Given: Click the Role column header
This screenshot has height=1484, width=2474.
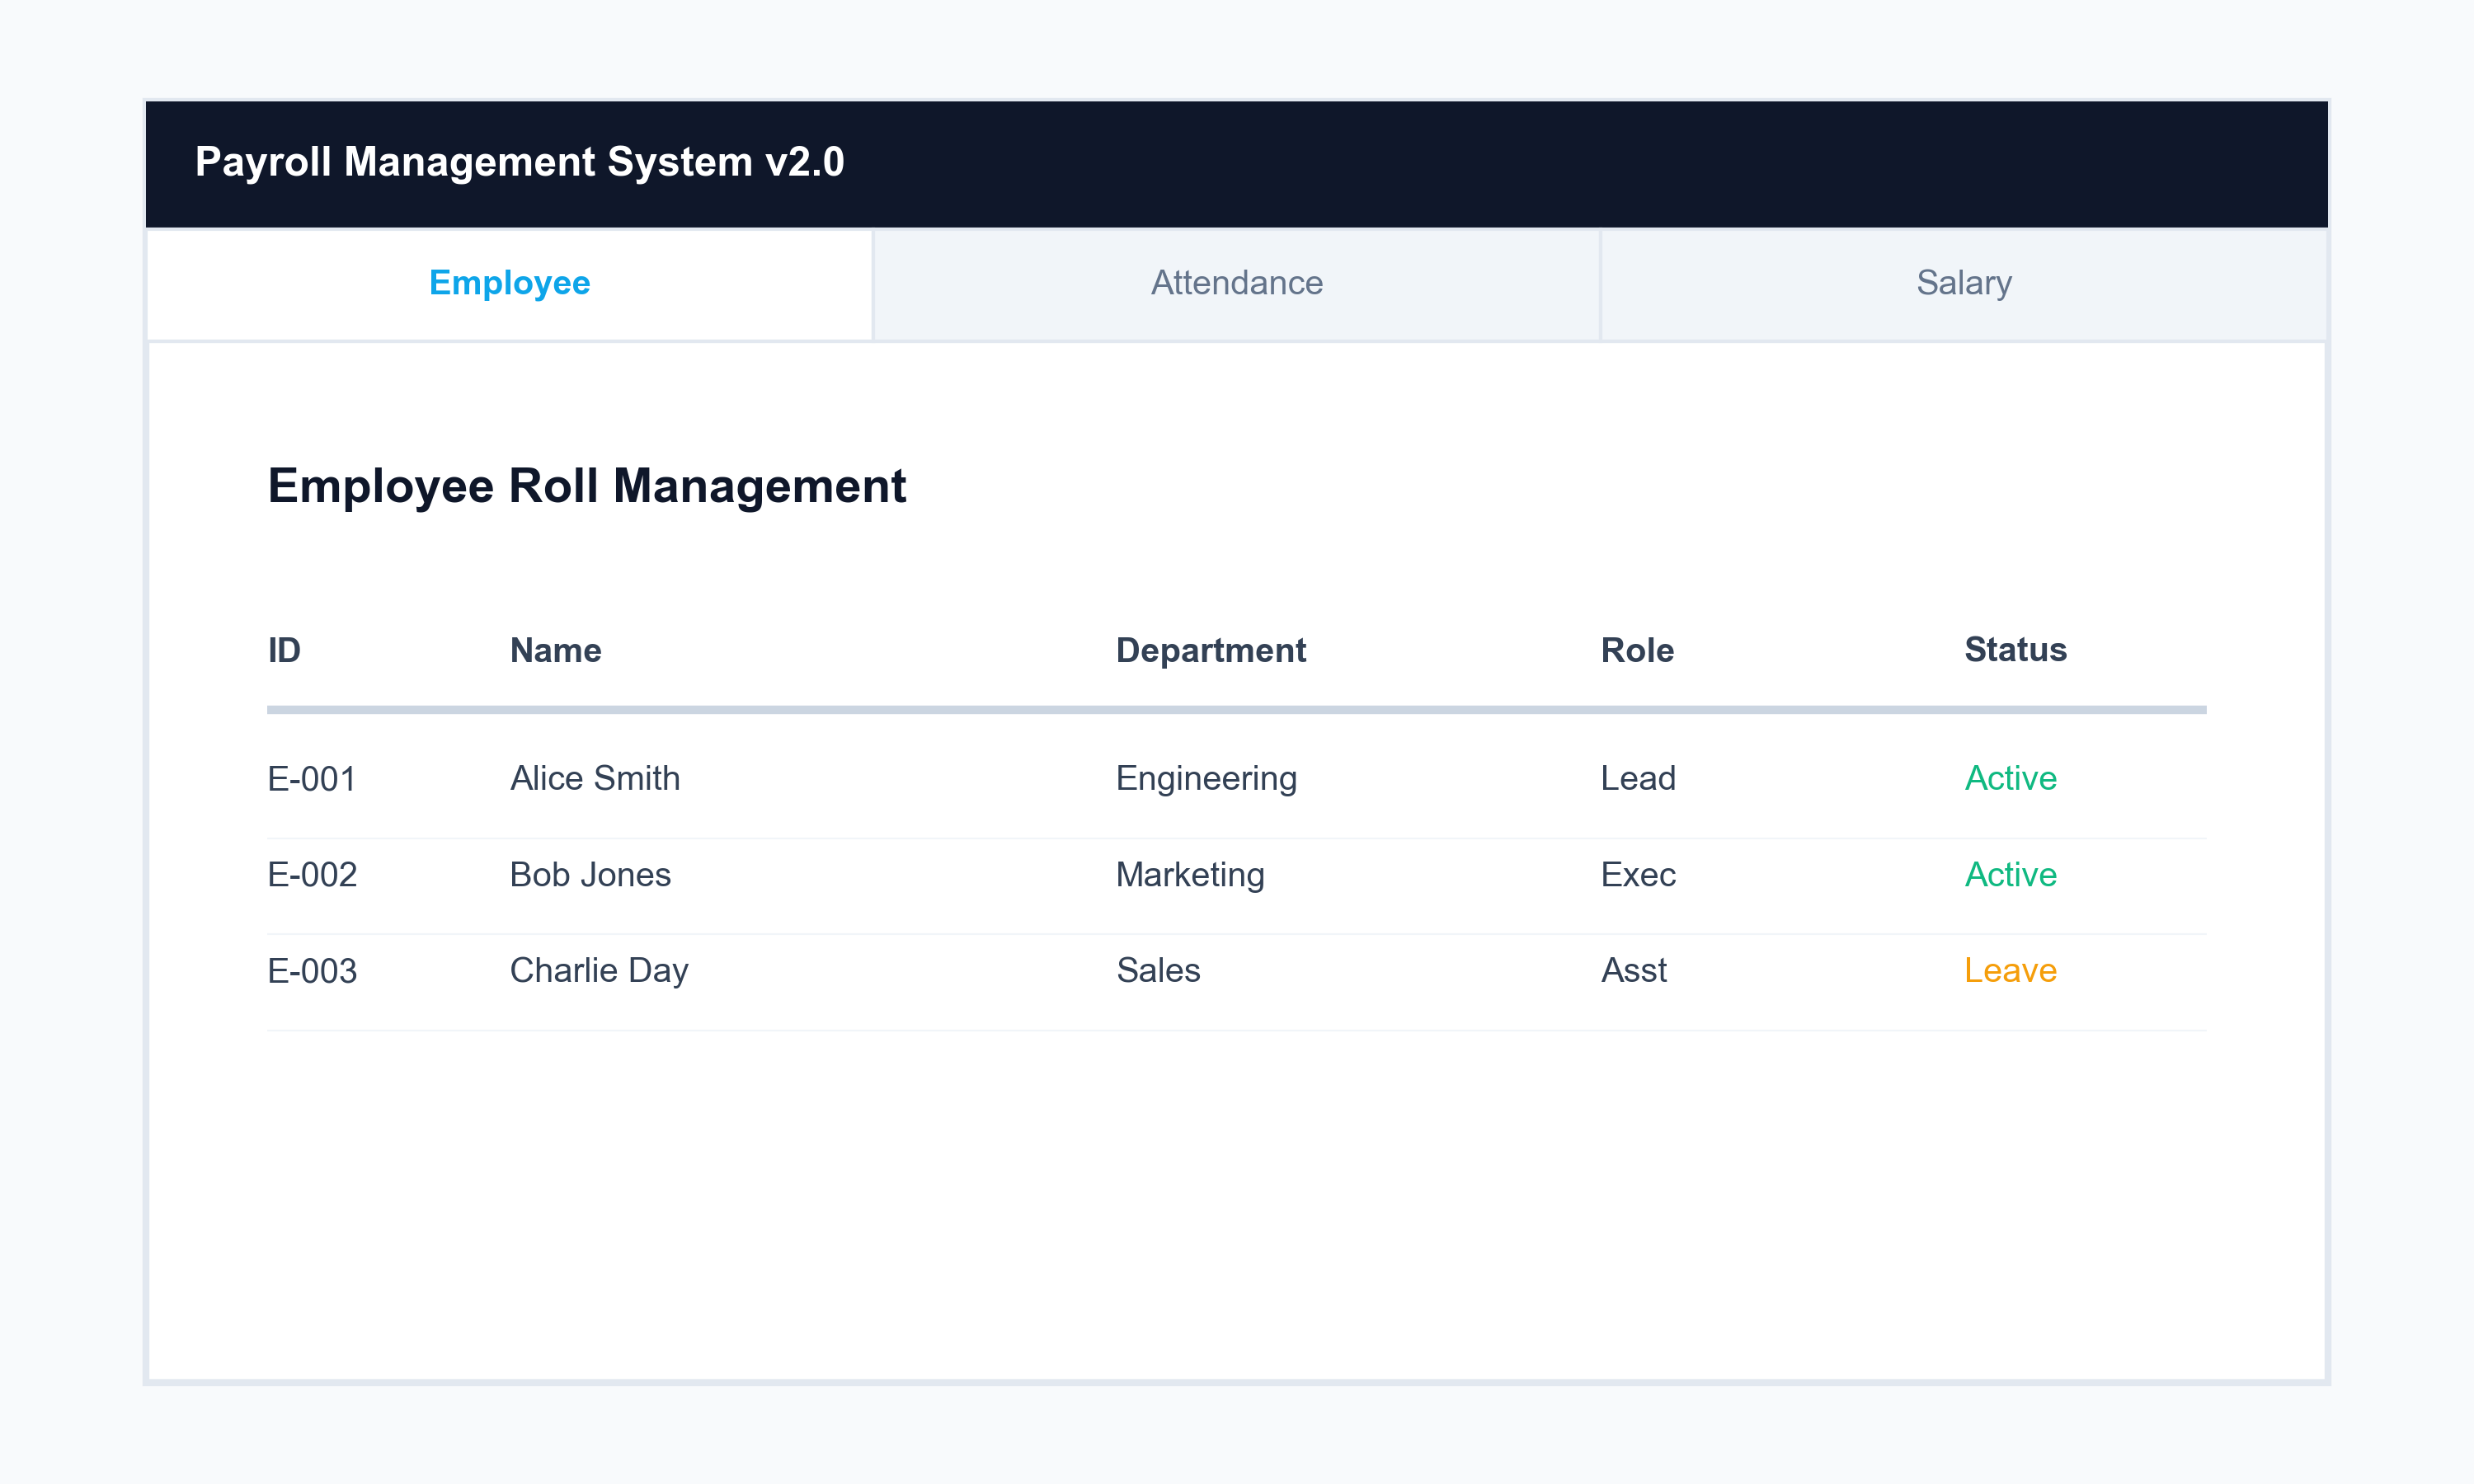Looking at the screenshot, I should point(1637,650).
